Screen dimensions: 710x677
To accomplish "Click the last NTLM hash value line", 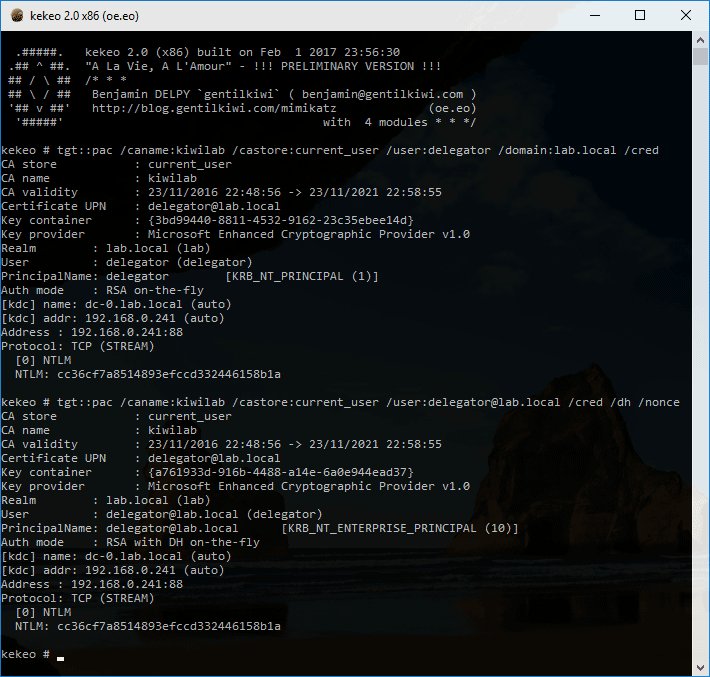I will pos(148,626).
